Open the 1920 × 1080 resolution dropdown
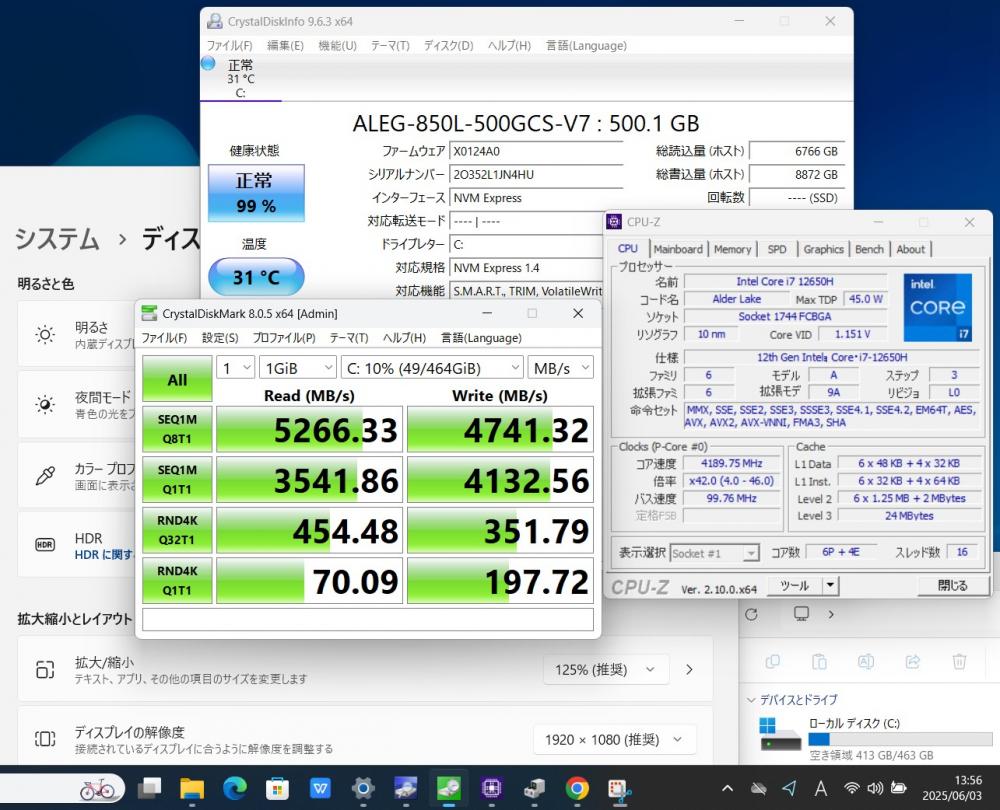This screenshot has height=810, width=1000. tap(614, 740)
